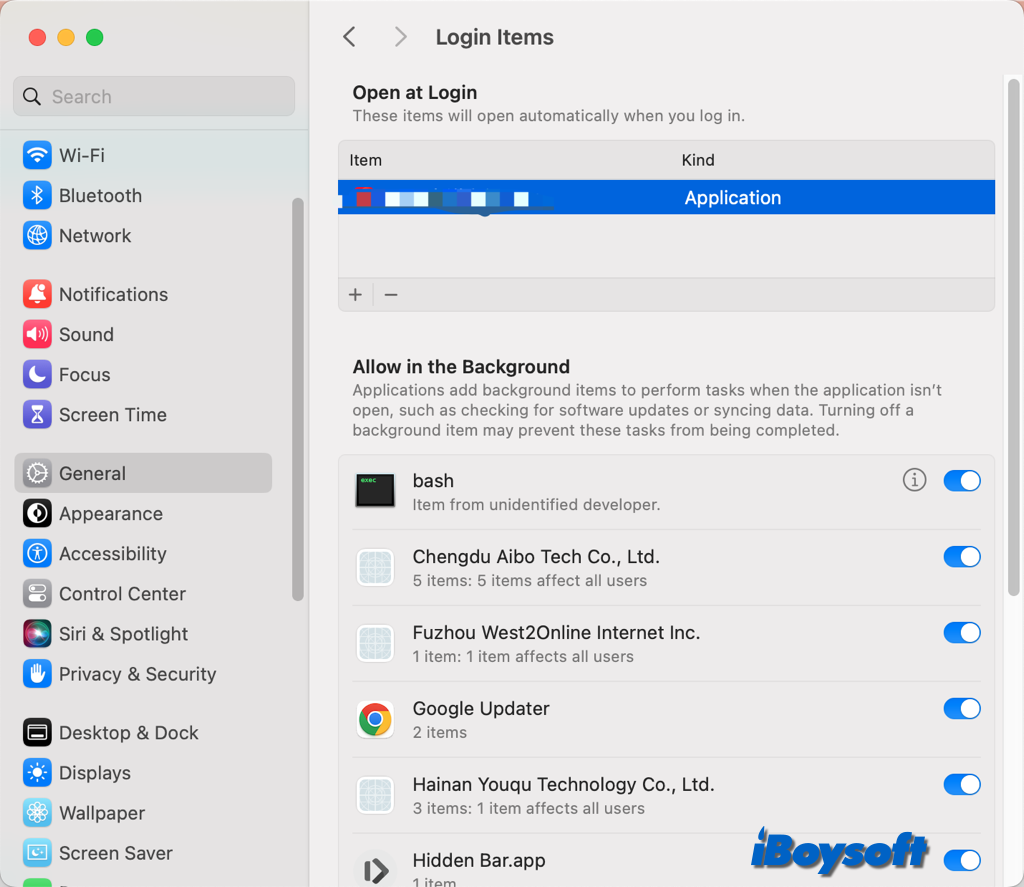
Task: Click the Google Updater Chrome icon
Action: (x=375, y=719)
